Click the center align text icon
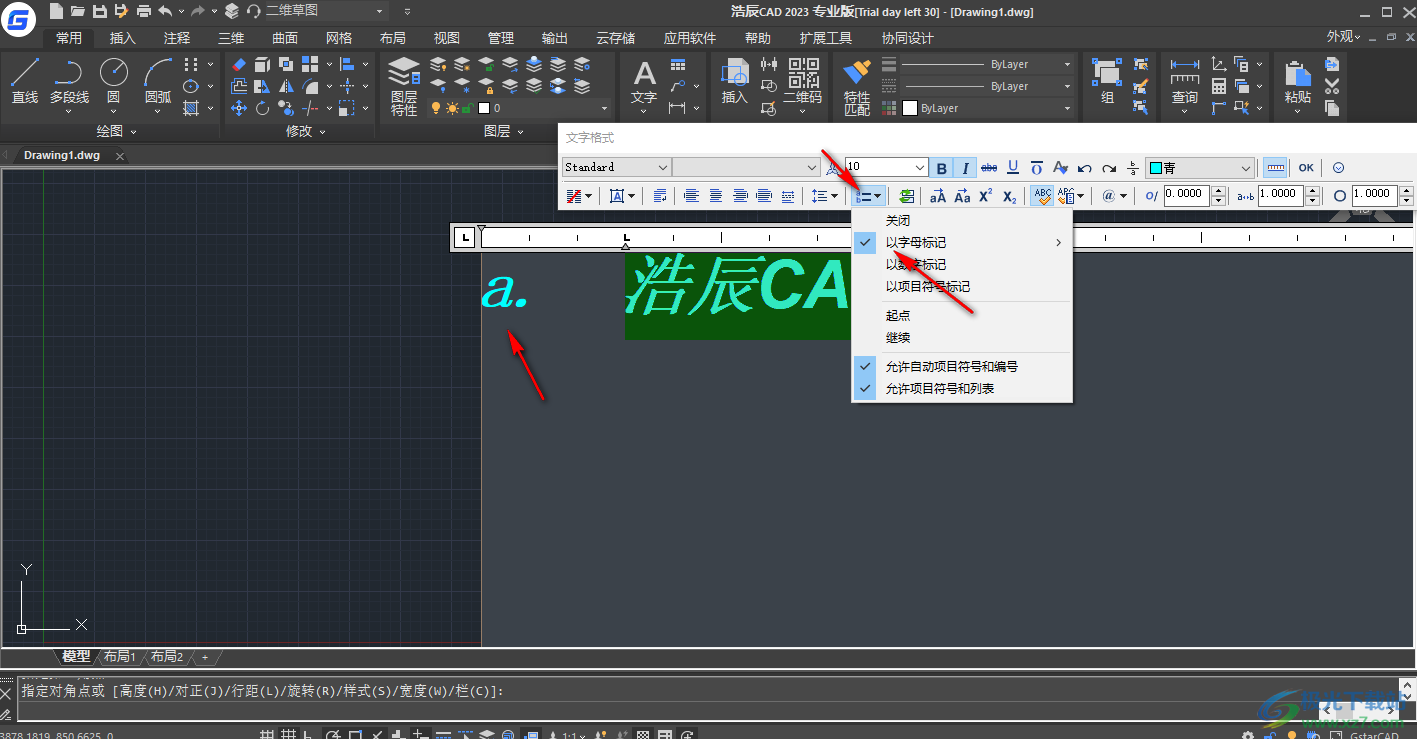Viewport: 1417px width, 739px height. click(716, 196)
